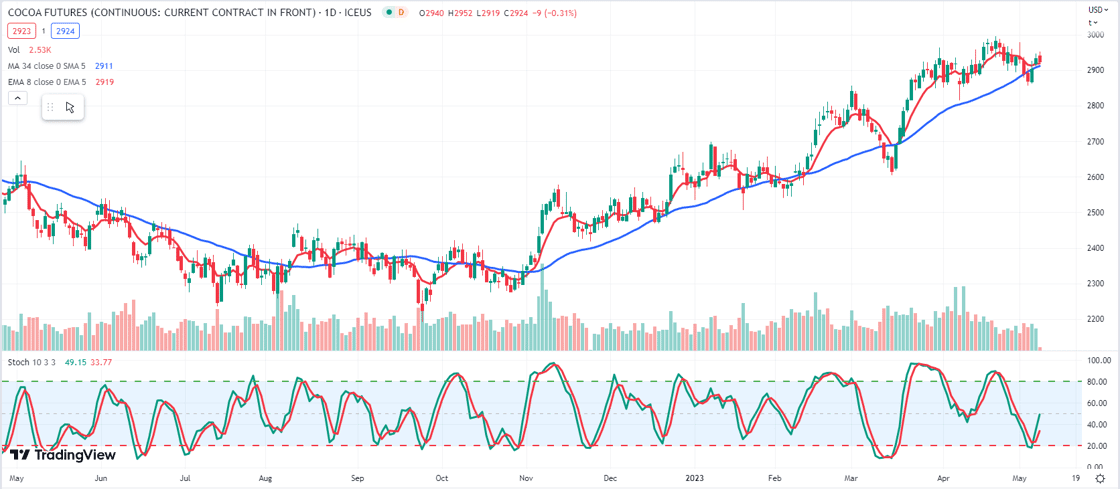This screenshot has width=1120, height=489.
Task: Click the volume value 2.53K
Action: click(x=41, y=50)
